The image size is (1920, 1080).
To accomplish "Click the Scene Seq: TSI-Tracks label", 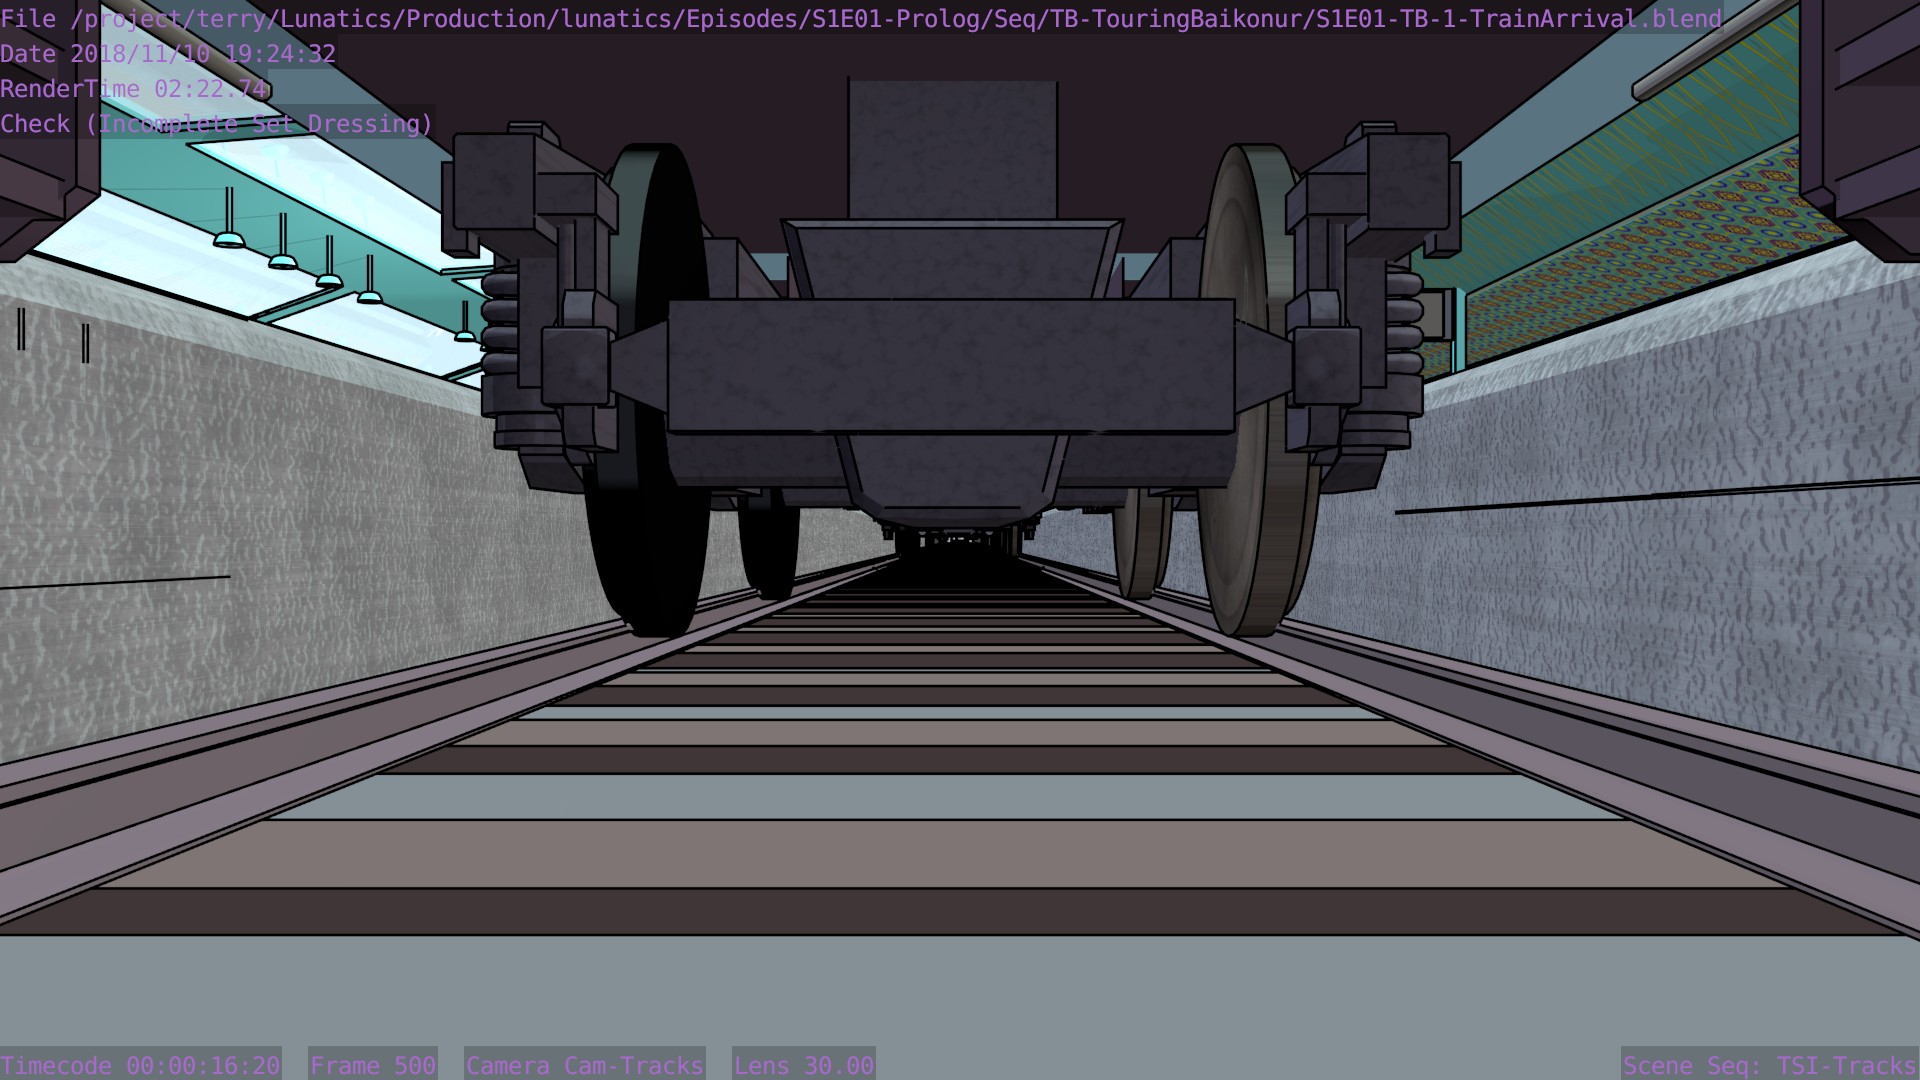I will point(1768,1065).
